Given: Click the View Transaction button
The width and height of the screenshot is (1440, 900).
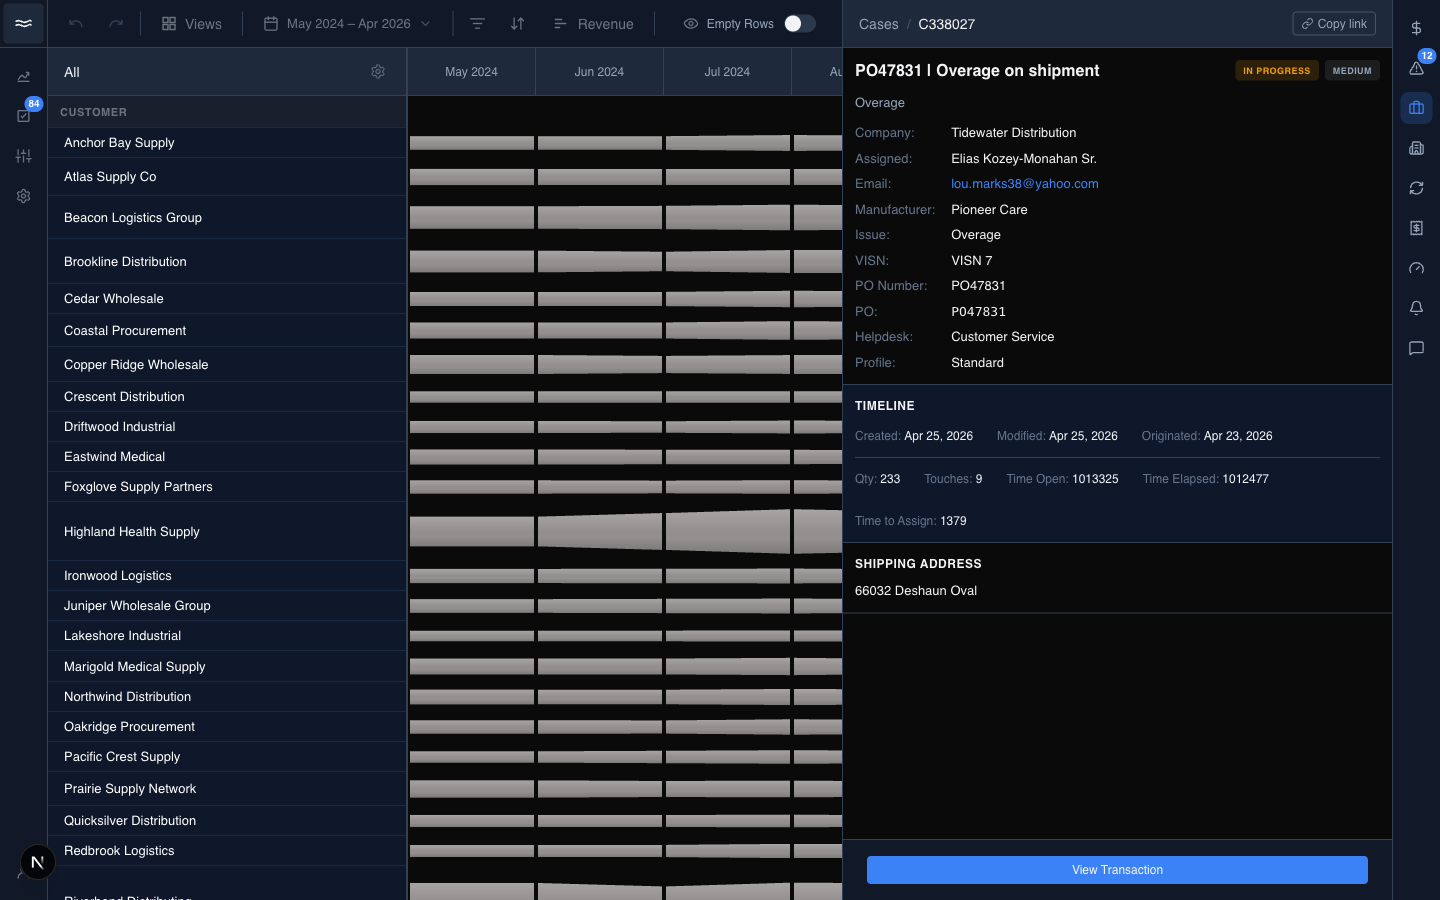Looking at the screenshot, I should (1117, 870).
